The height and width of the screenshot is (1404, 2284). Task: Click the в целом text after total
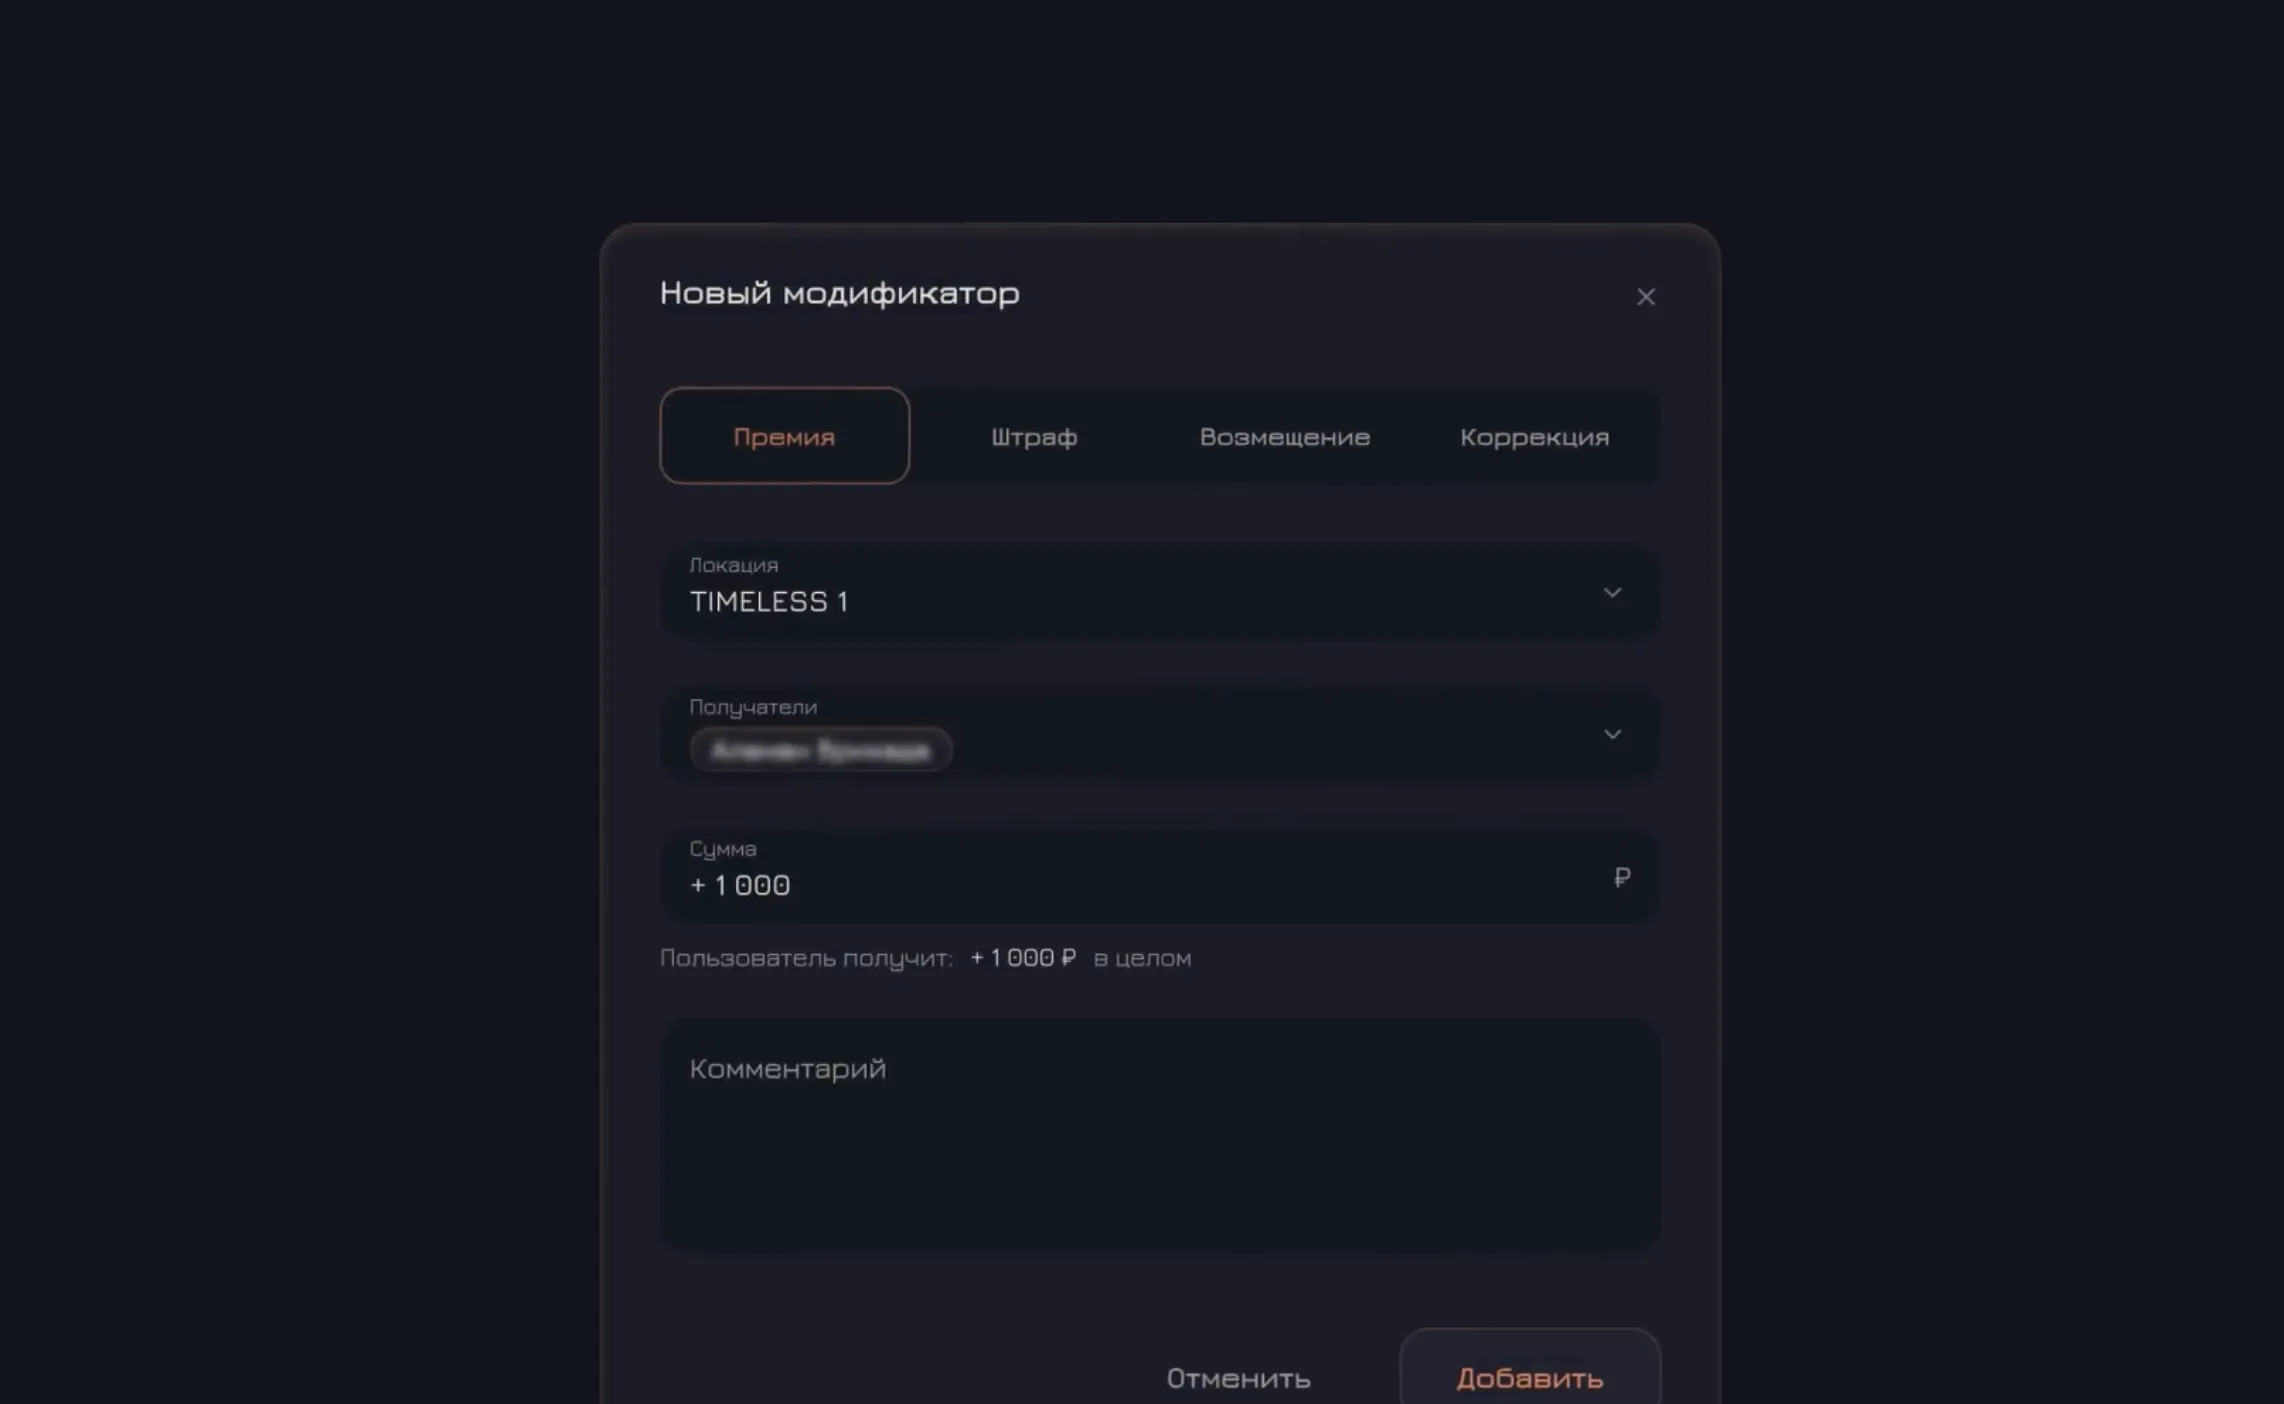(1142, 958)
